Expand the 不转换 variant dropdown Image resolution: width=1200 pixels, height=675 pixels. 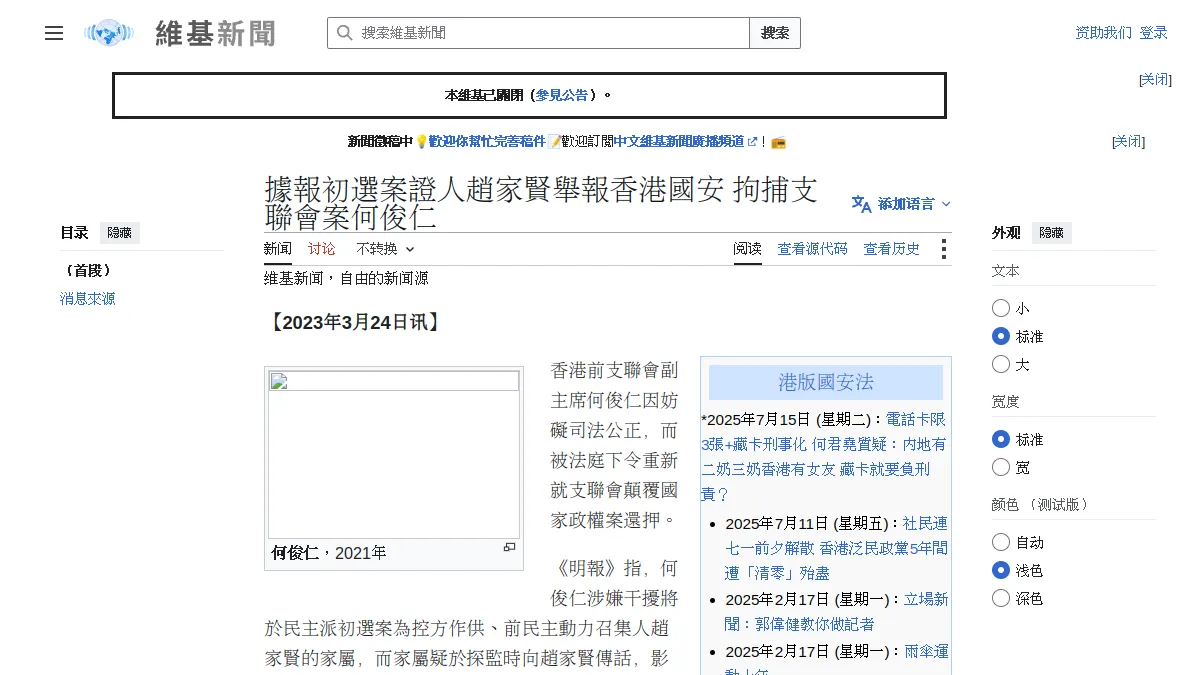coord(385,249)
